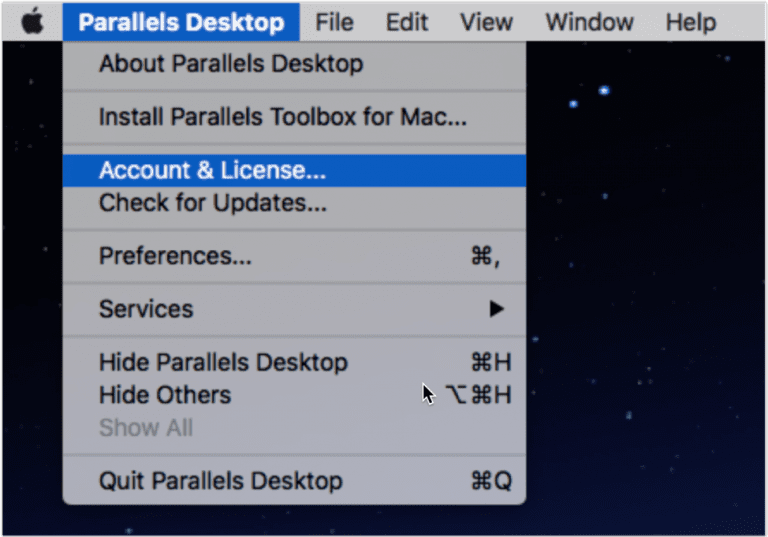Select About Parallels Desktop
The height and width of the screenshot is (537, 768).
[294, 64]
